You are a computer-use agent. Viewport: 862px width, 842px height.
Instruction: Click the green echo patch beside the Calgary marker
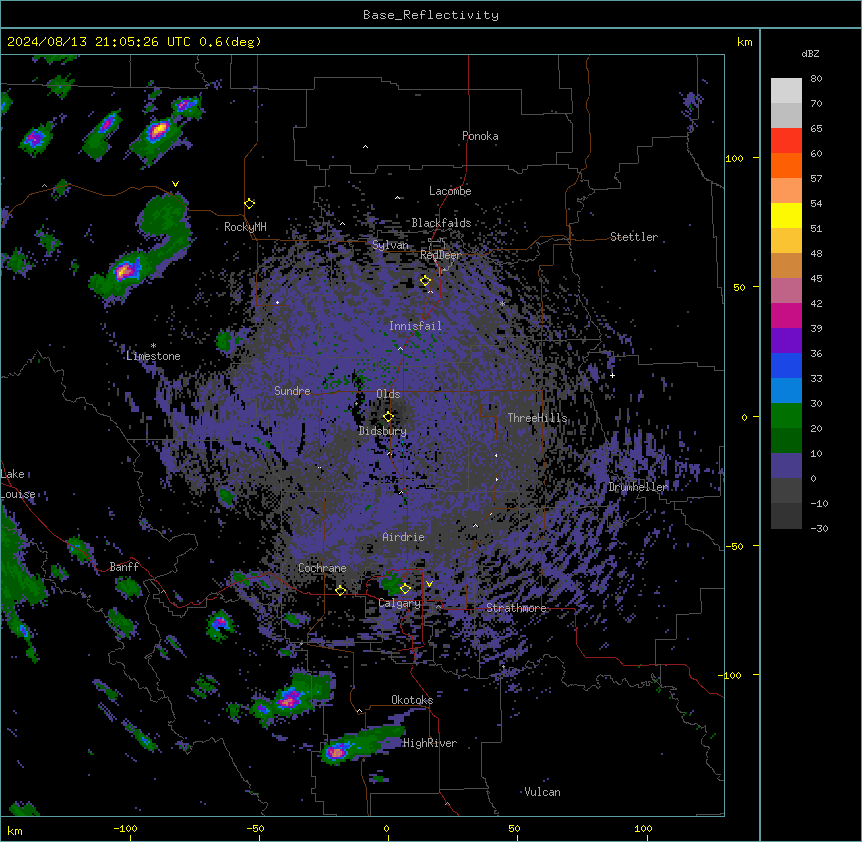point(391,583)
